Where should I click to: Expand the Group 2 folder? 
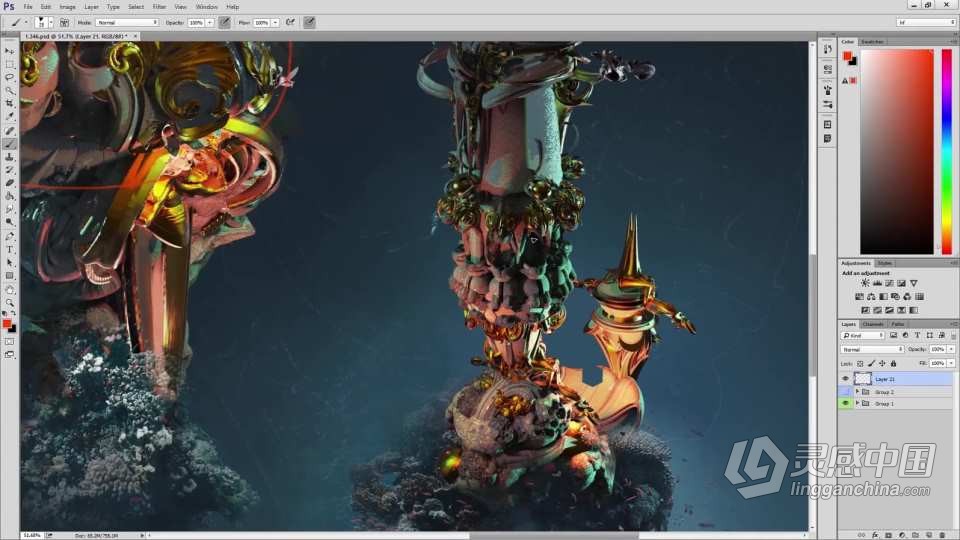pyautogui.click(x=857, y=391)
